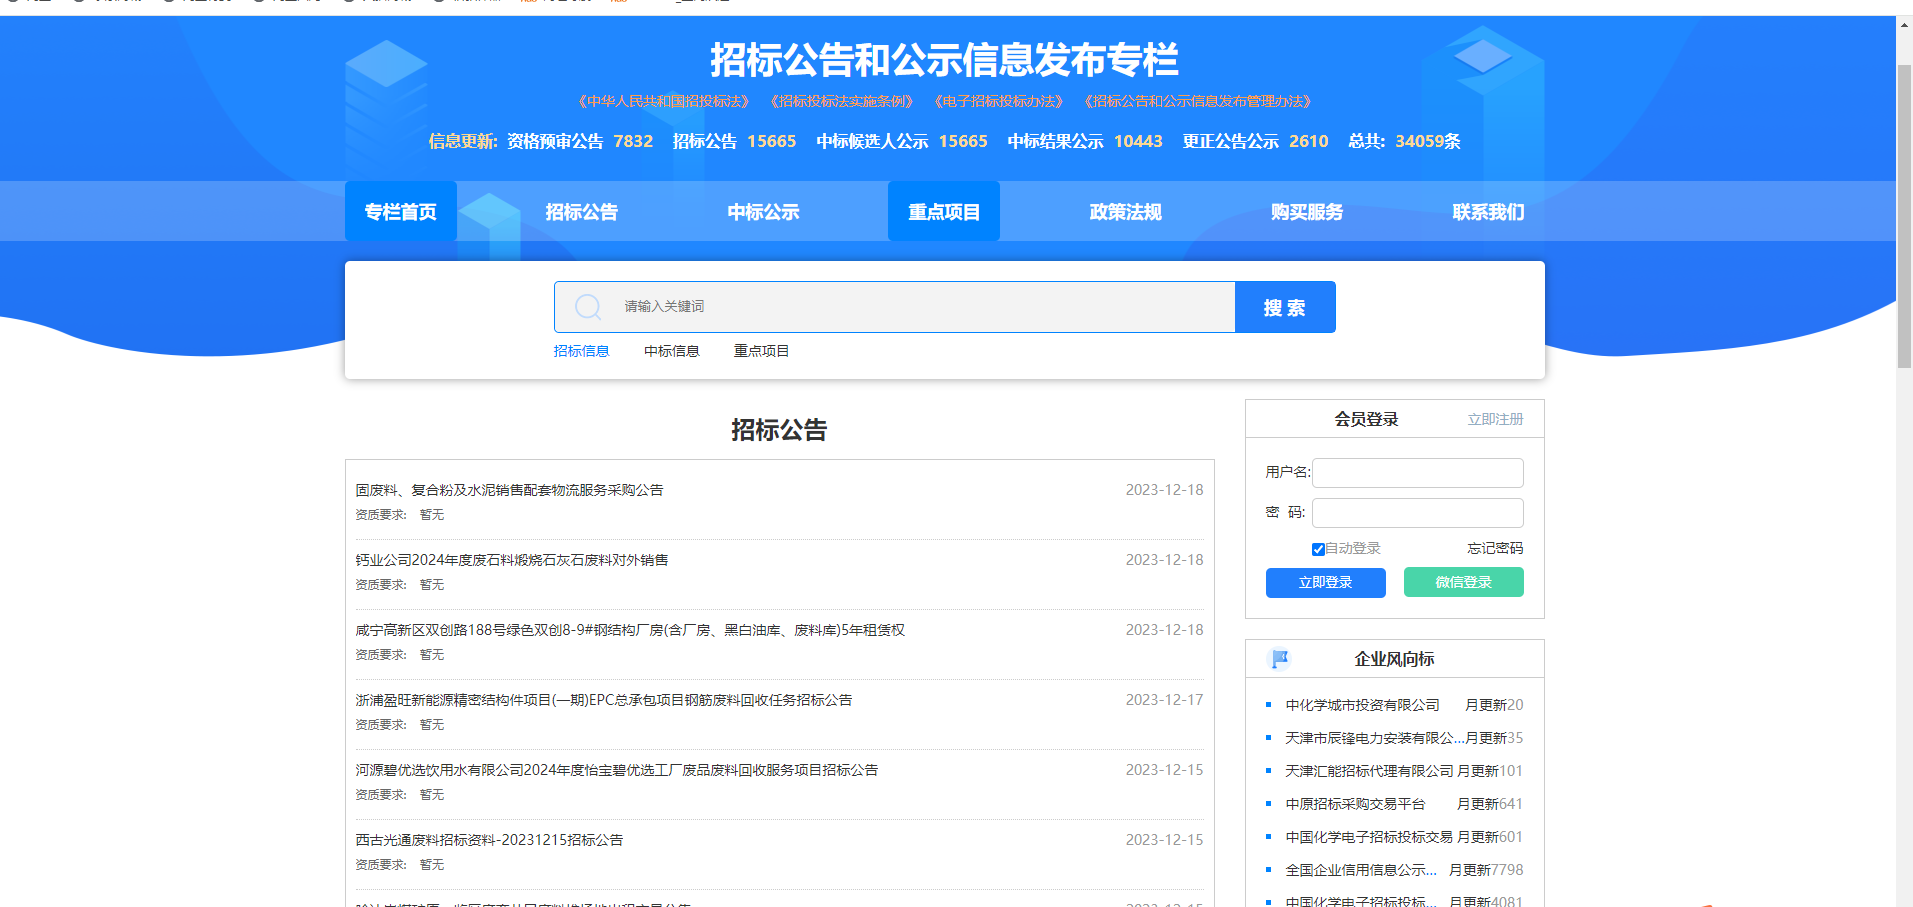Open the 重点项目 nav tab
The image size is (1913, 907).
(944, 211)
